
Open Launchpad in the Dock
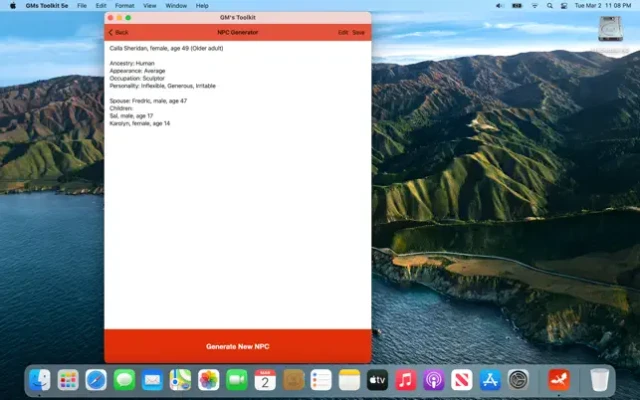point(68,379)
